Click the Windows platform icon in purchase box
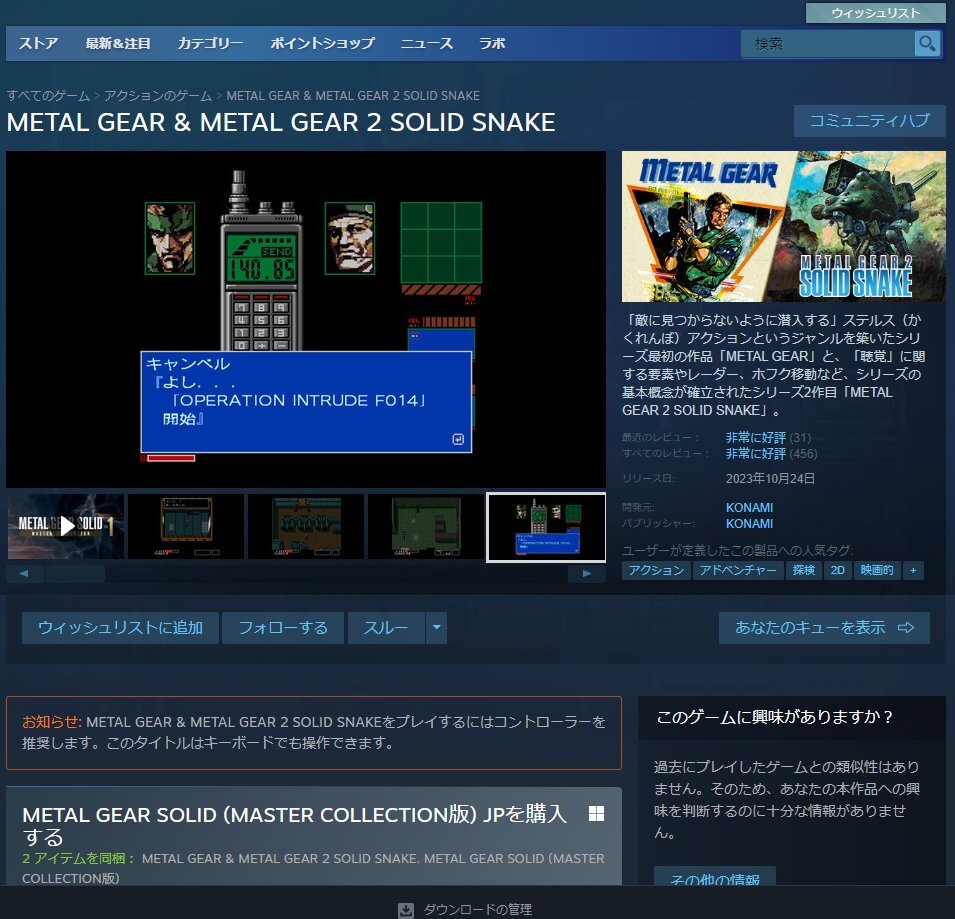 596,814
